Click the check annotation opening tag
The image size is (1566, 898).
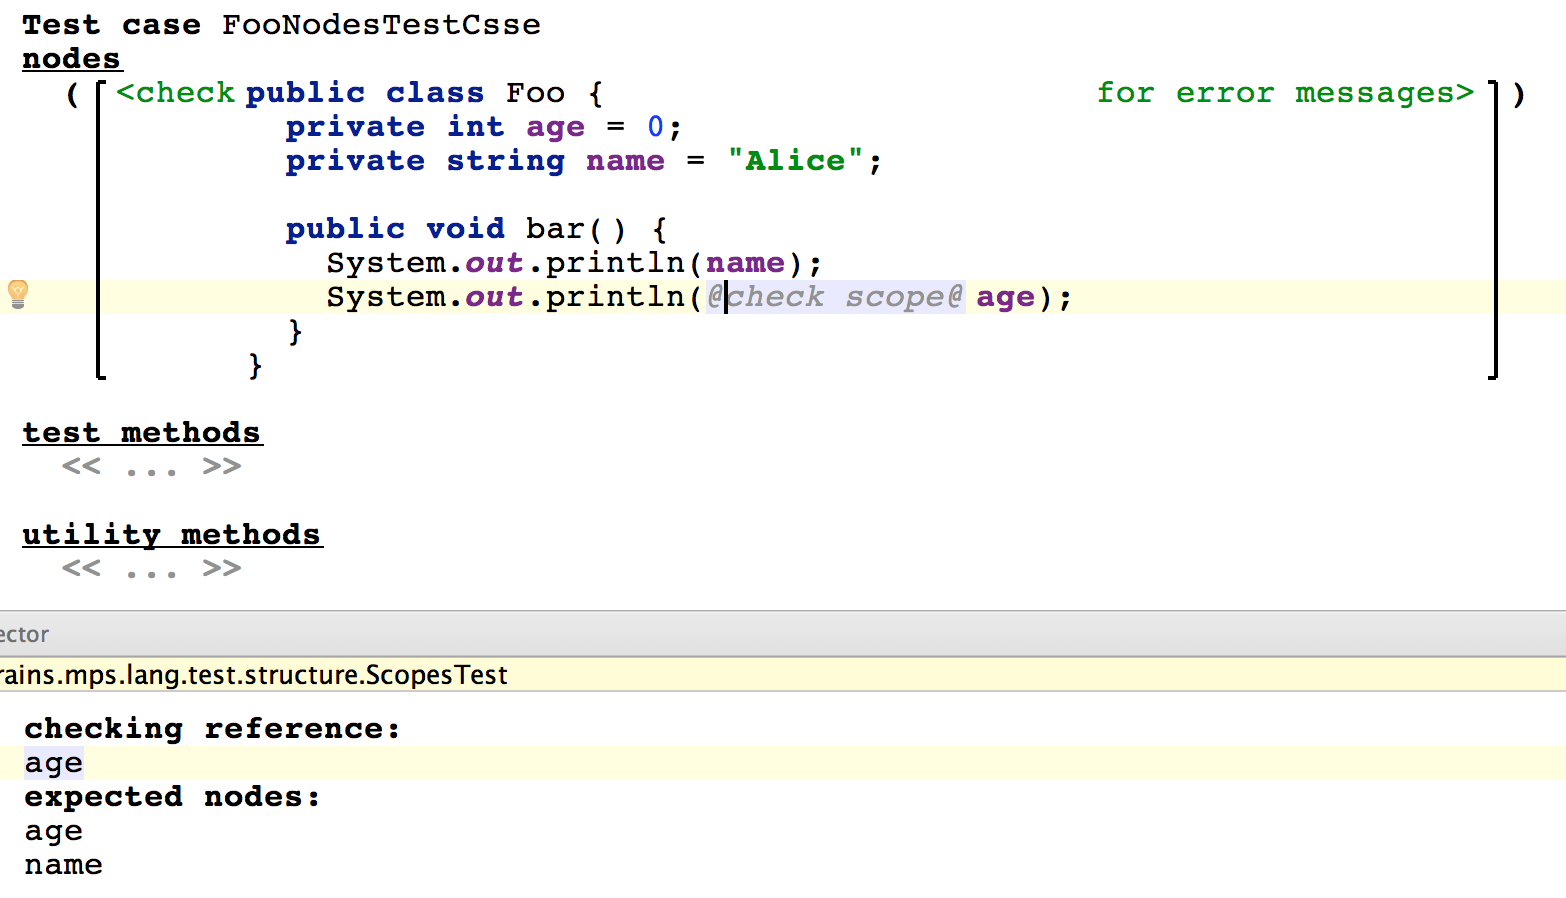tap(175, 93)
